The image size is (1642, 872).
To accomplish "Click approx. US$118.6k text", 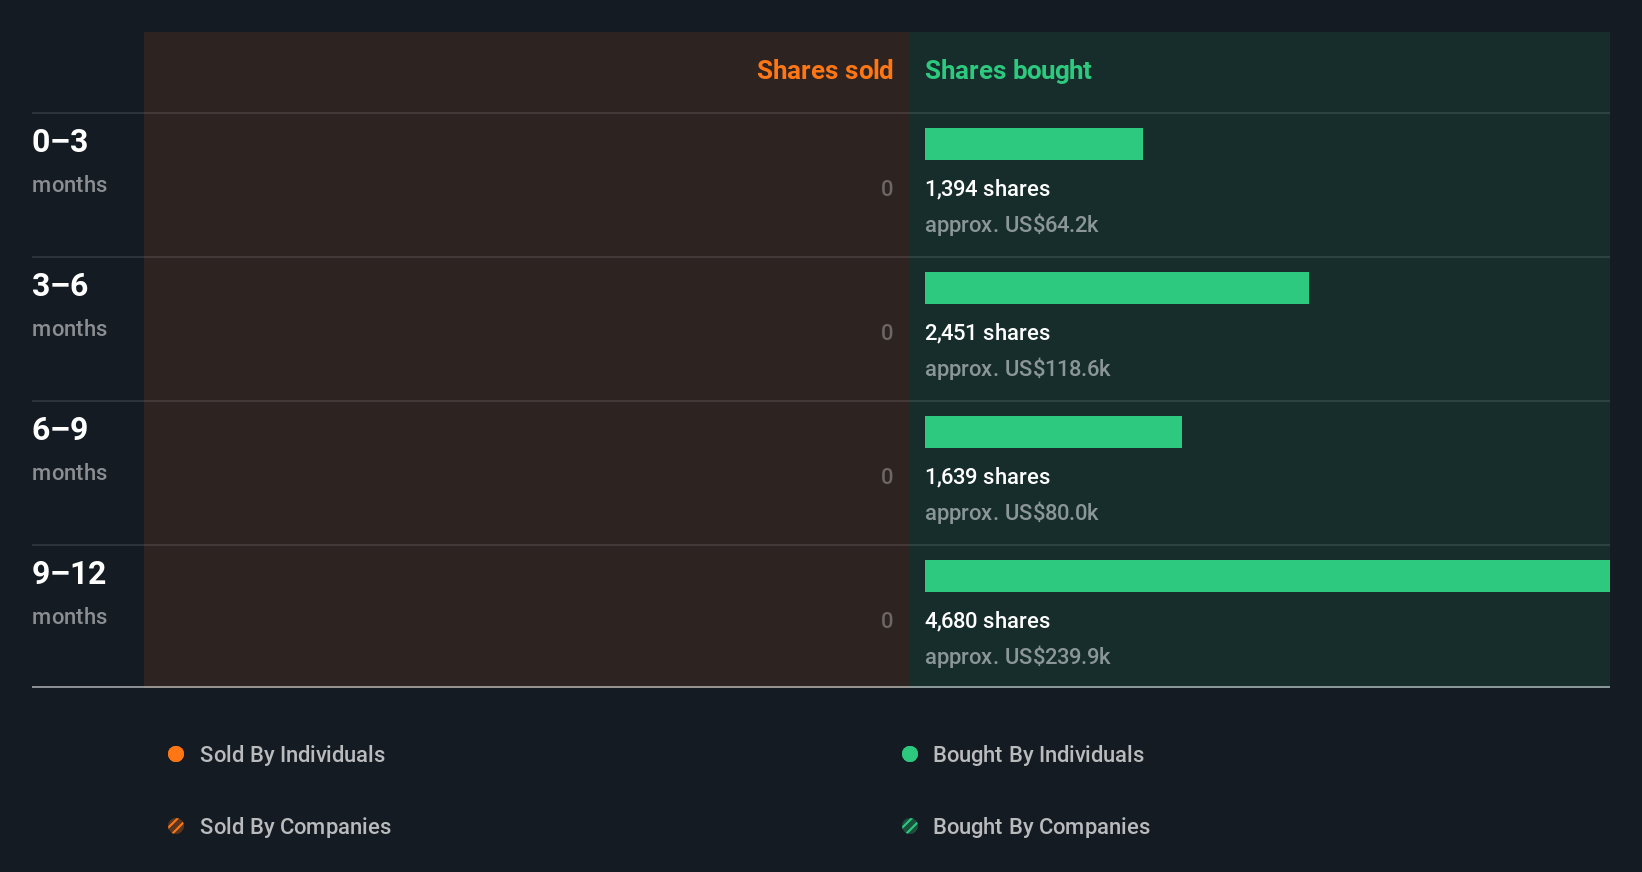I will (1017, 369).
